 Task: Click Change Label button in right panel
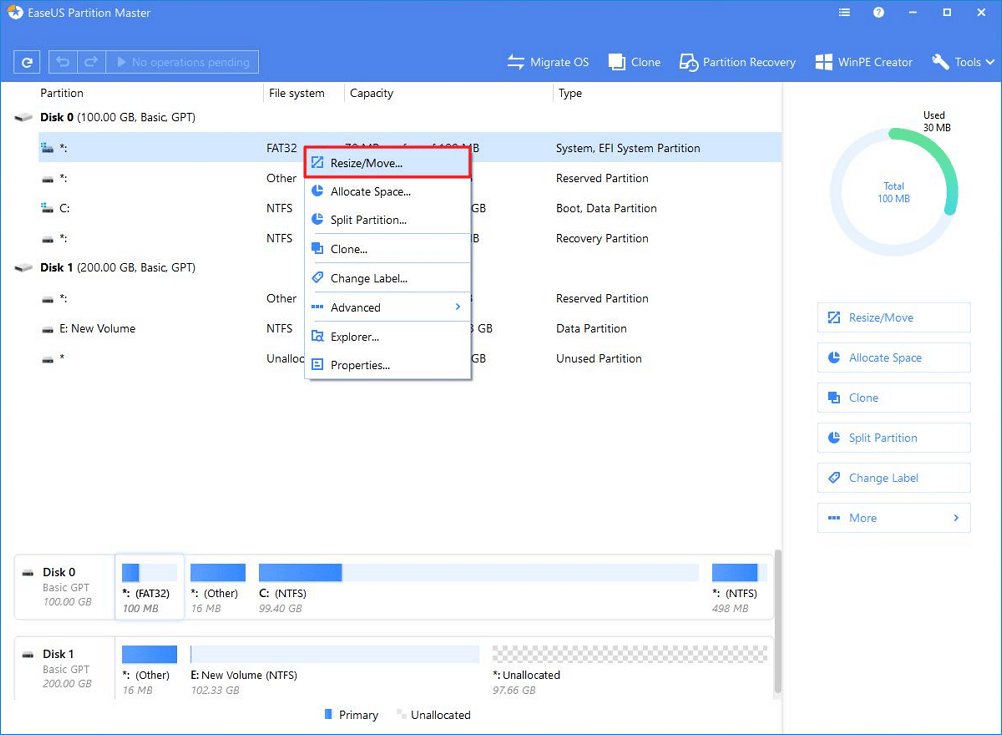(x=893, y=478)
